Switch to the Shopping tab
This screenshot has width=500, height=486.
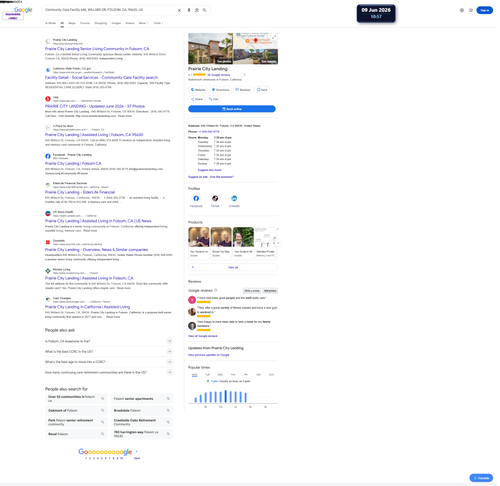[x=101, y=23]
